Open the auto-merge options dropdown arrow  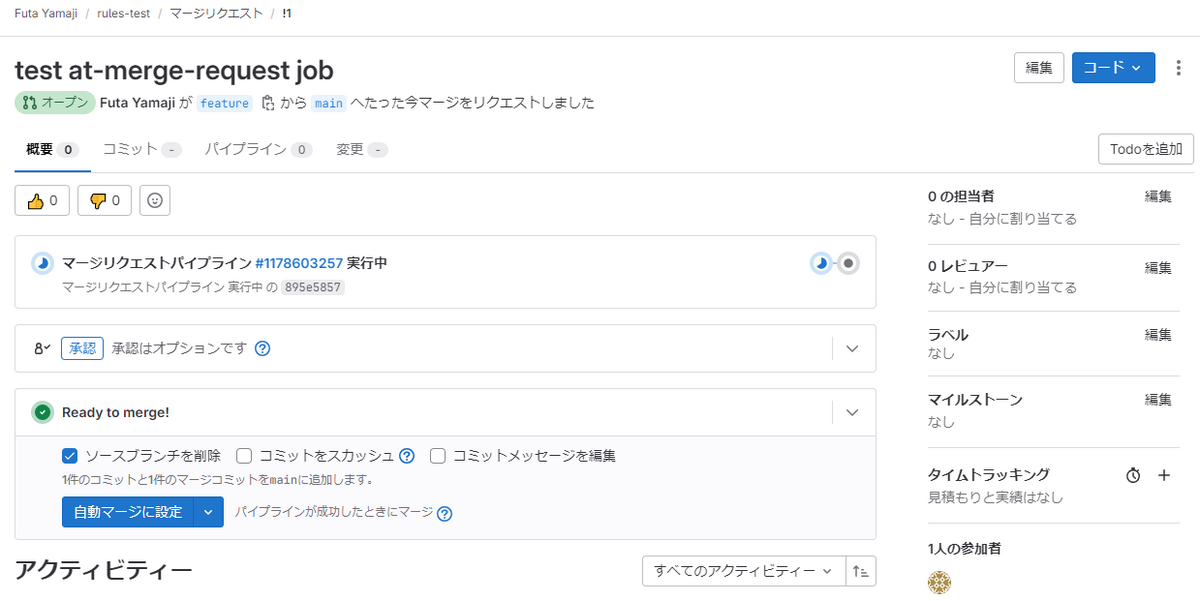[208, 512]
